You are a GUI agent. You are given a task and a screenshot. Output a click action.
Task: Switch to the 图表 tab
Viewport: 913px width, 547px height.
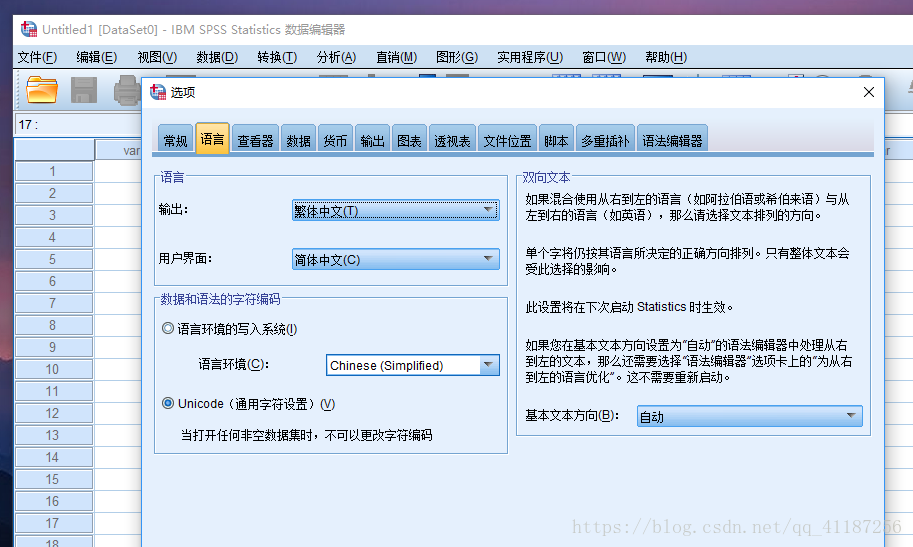pos(409,140)
